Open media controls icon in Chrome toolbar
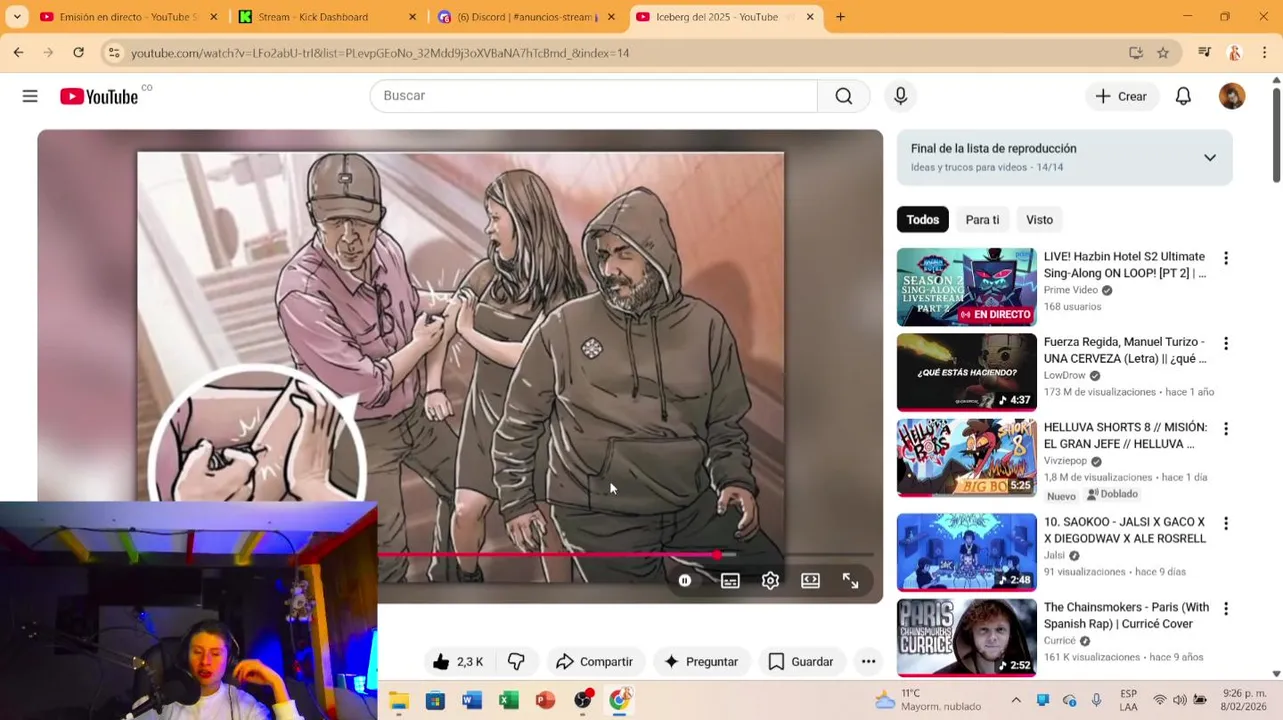 coord(1204,53)
